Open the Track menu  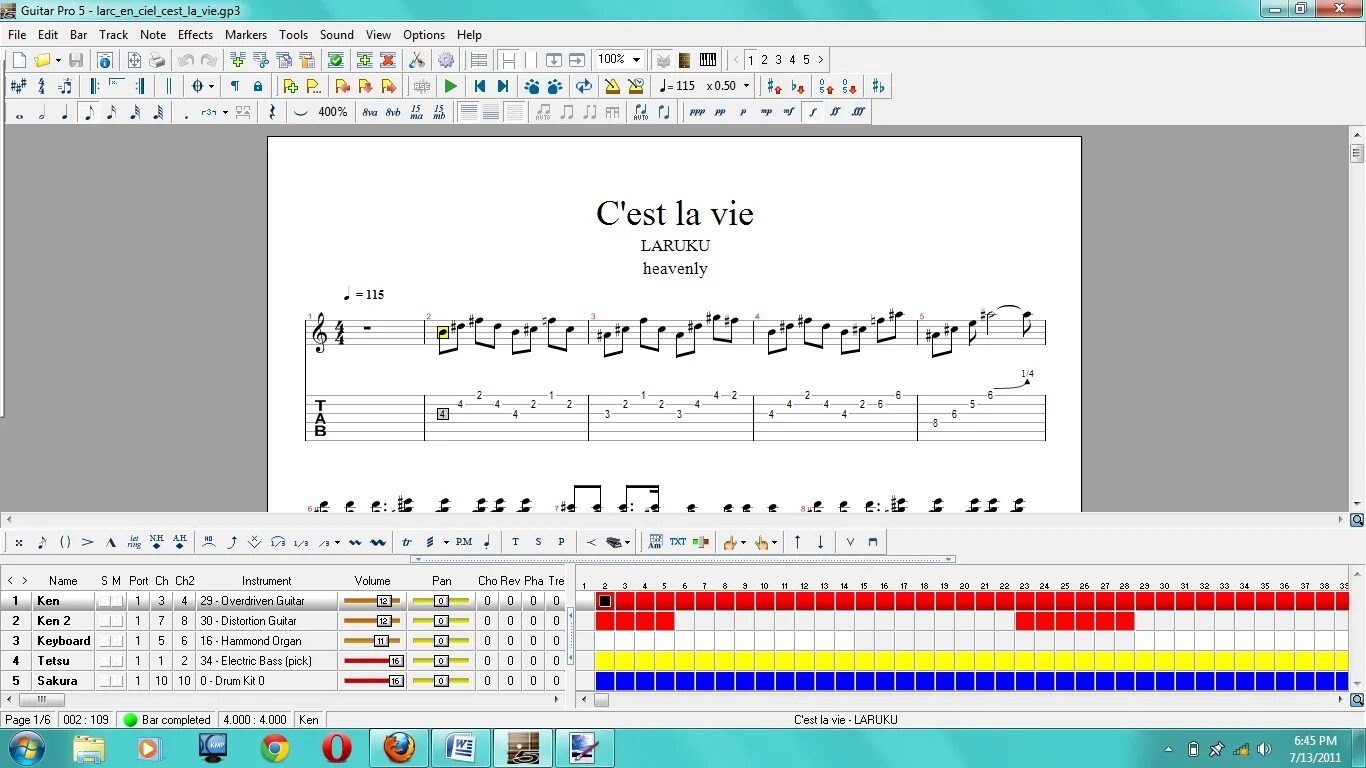coord(113,35)
